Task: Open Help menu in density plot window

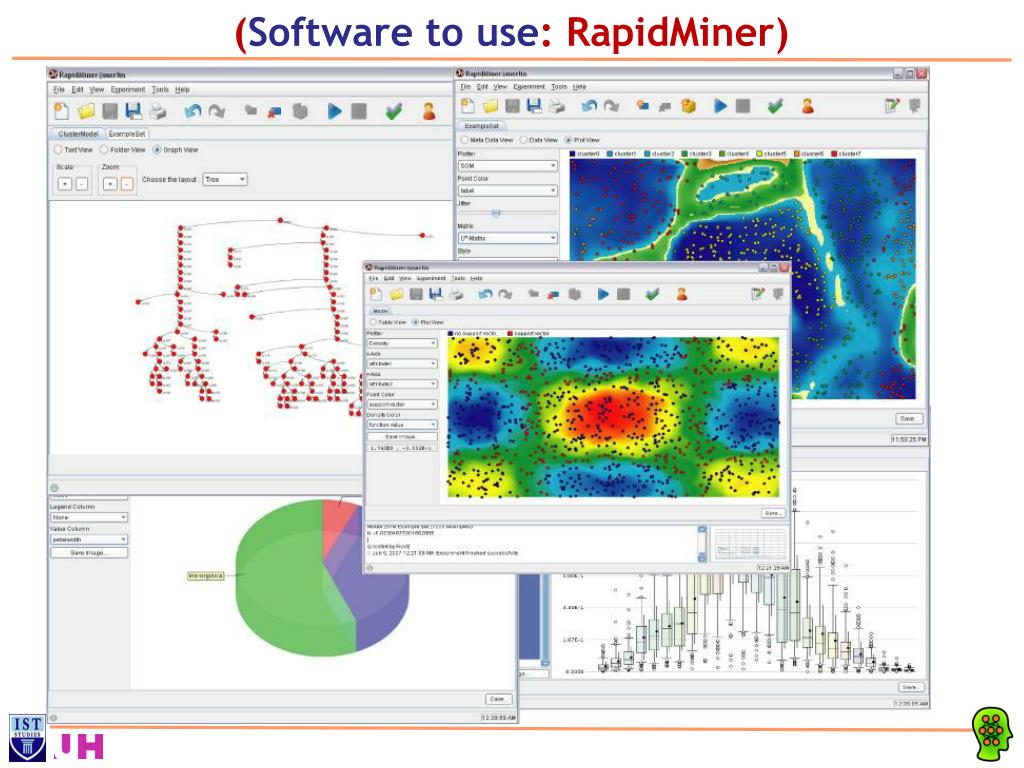Action: coord(476,278)
